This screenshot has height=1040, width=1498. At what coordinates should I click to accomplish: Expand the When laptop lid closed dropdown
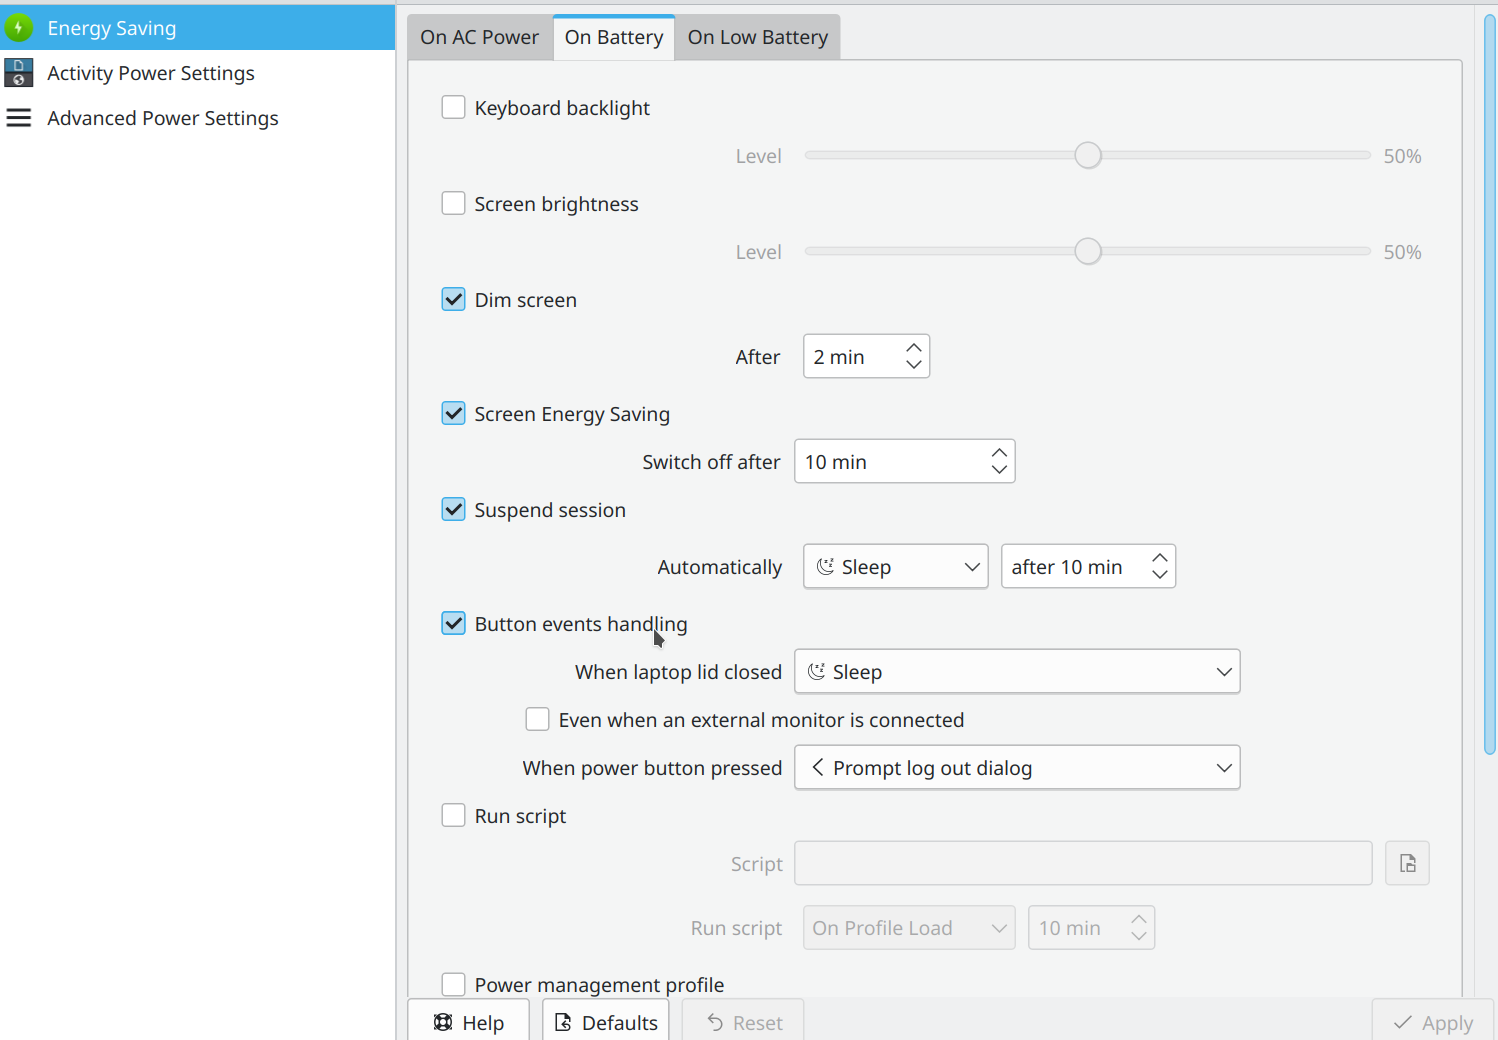click(1017, 671)
